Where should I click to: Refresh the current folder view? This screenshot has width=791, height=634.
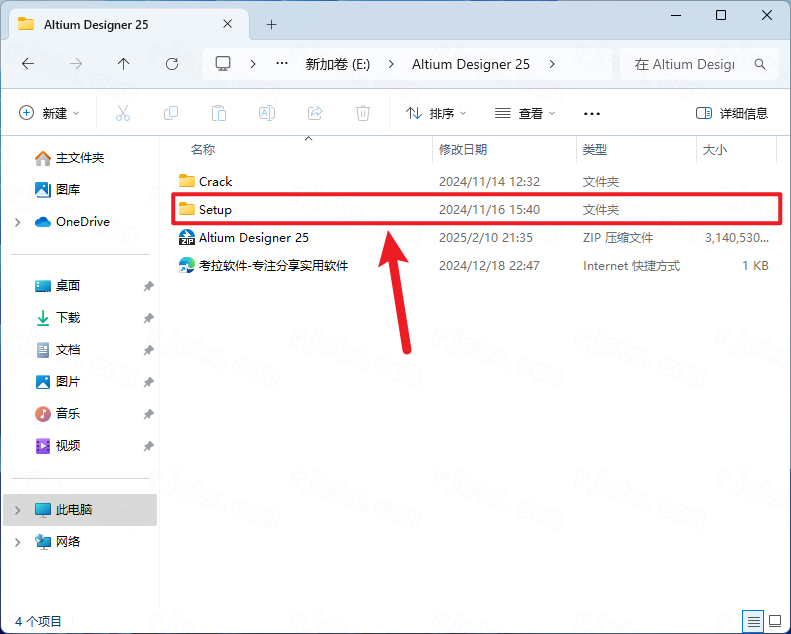coord(171,64)
